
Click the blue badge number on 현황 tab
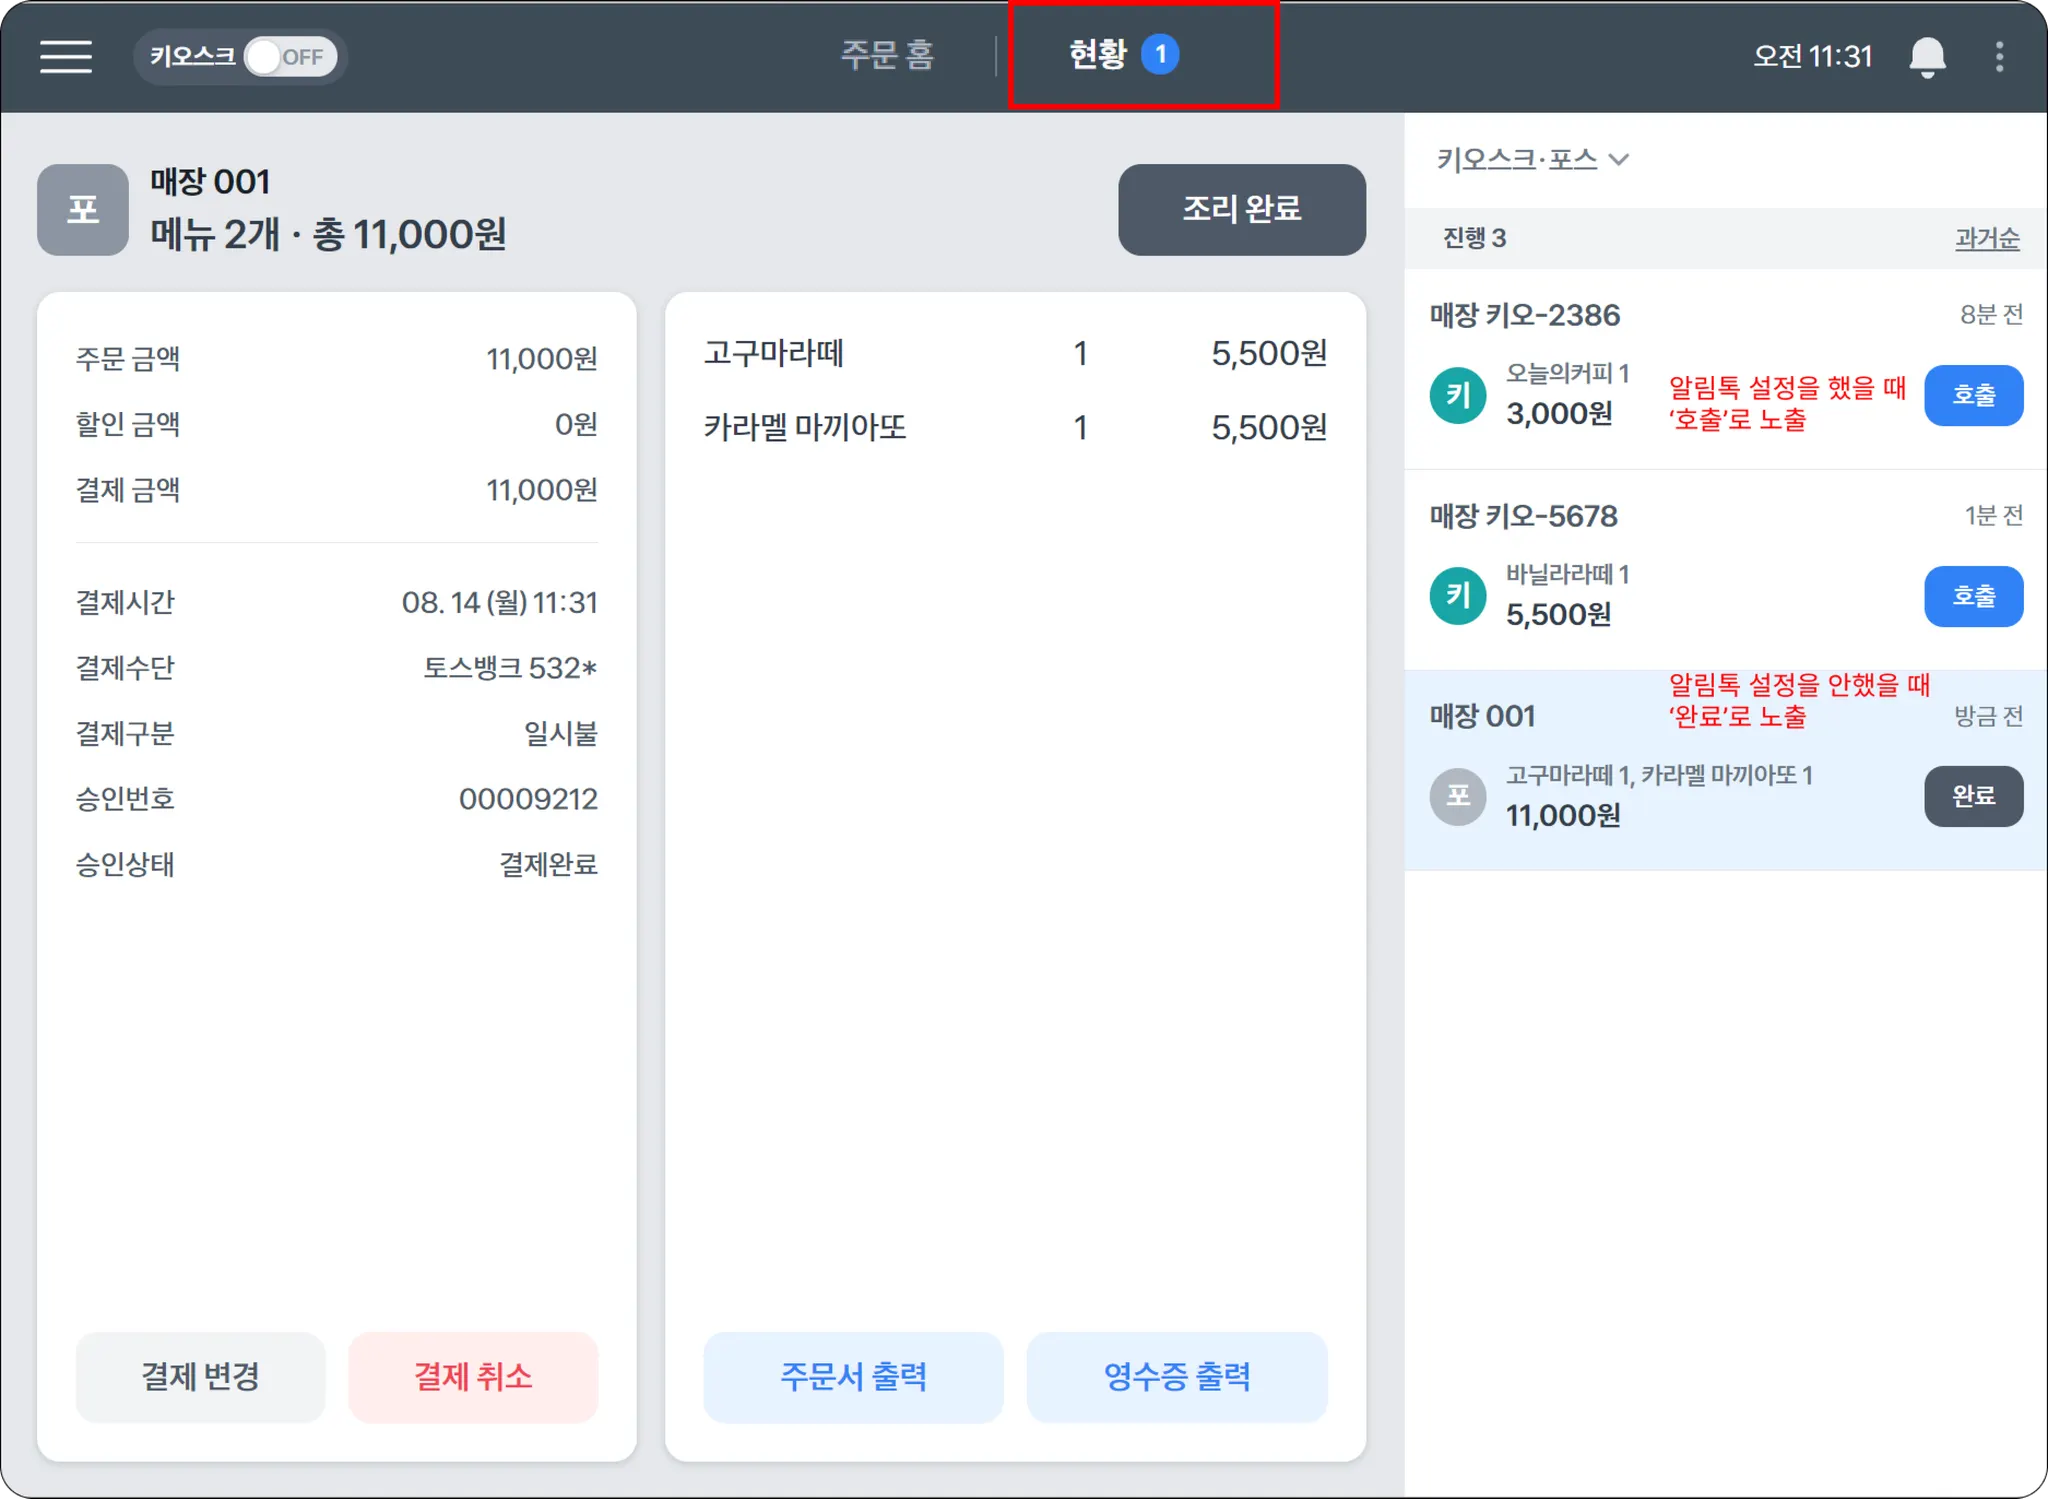[1160, 54]
